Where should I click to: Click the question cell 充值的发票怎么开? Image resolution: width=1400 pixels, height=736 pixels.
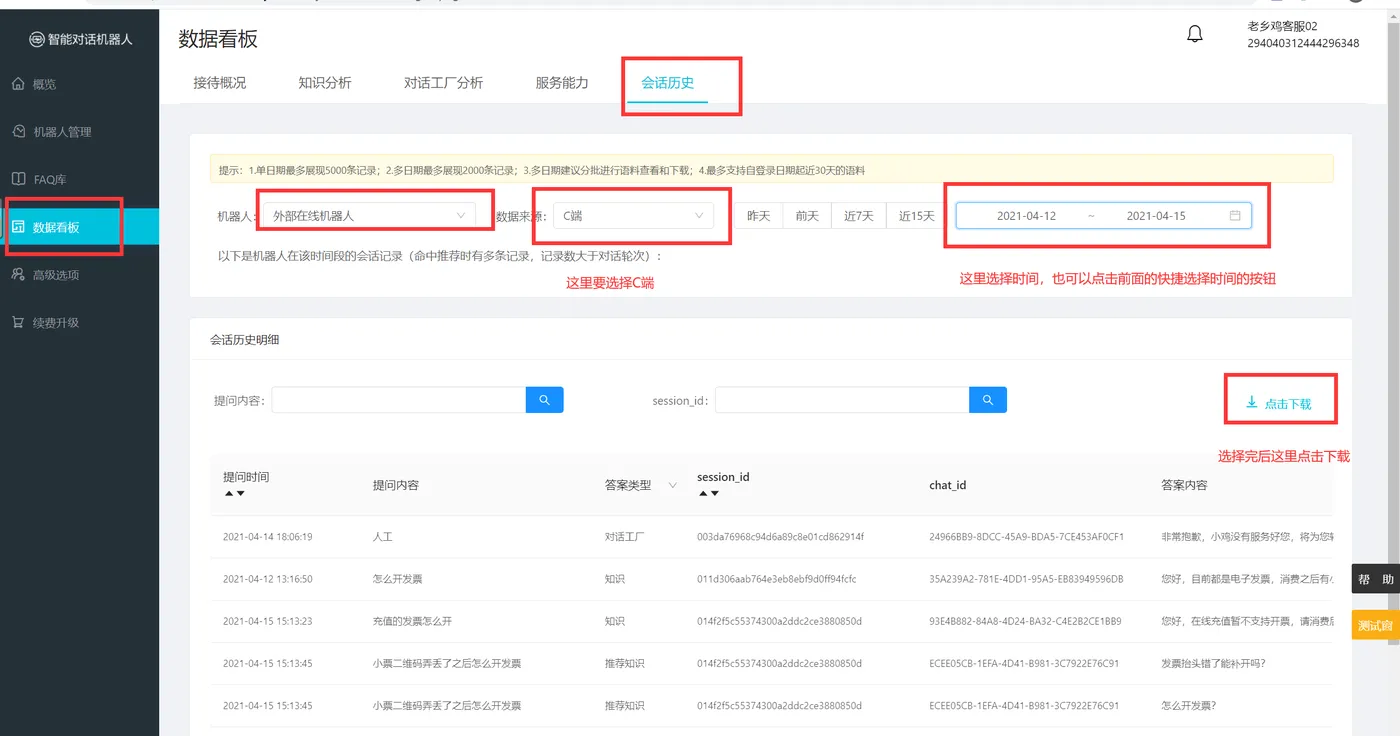pyautogui.click(x=412, y=621)
